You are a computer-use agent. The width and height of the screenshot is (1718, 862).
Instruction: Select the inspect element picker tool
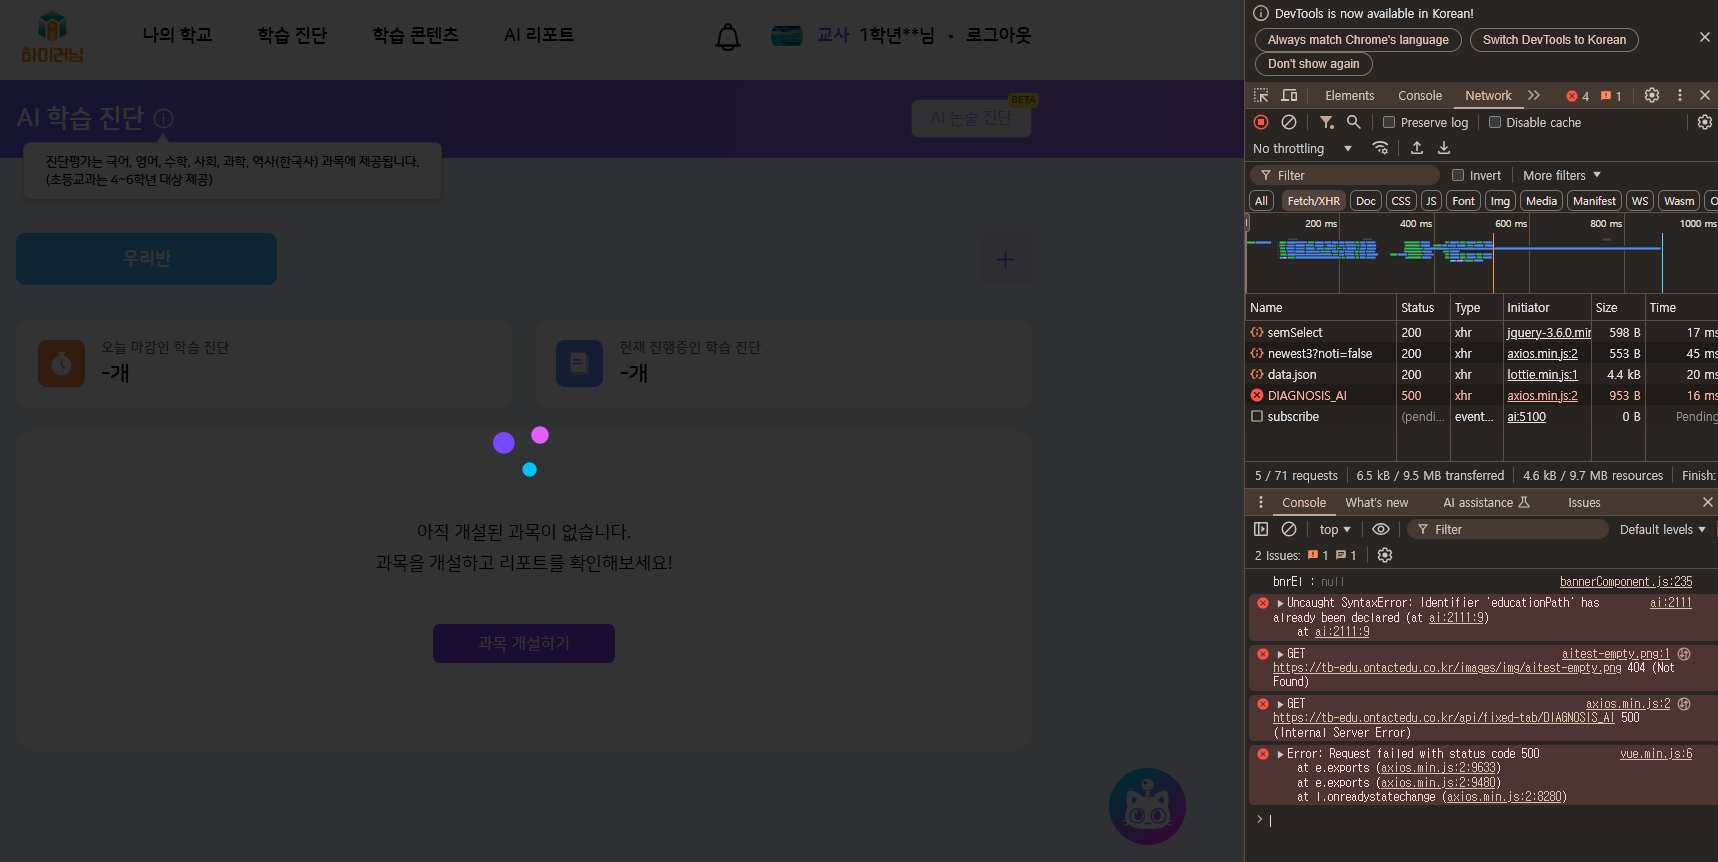(x=1261, y=95)
